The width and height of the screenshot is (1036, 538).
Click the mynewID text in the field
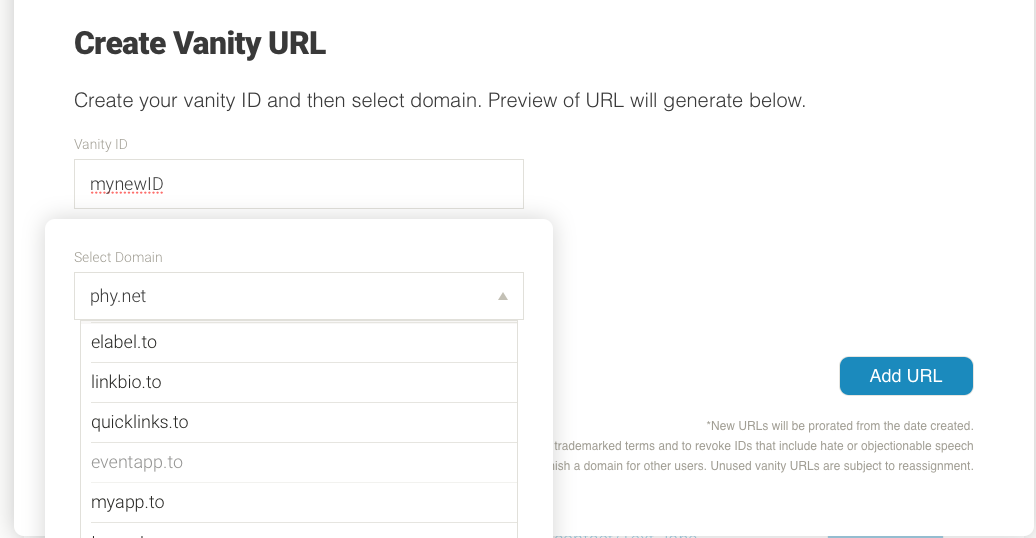(x=126, y=184)
